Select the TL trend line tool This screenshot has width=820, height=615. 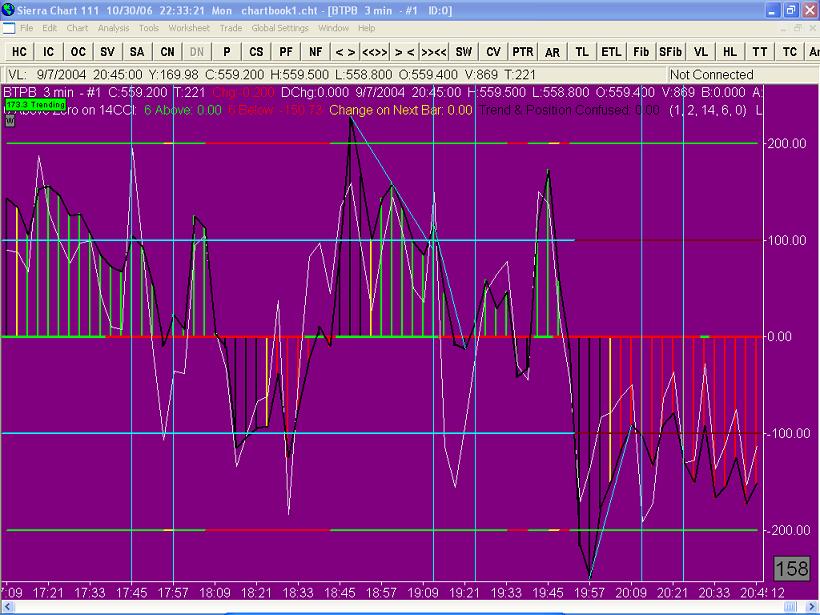pyautogui.click(x=582, y=52)
